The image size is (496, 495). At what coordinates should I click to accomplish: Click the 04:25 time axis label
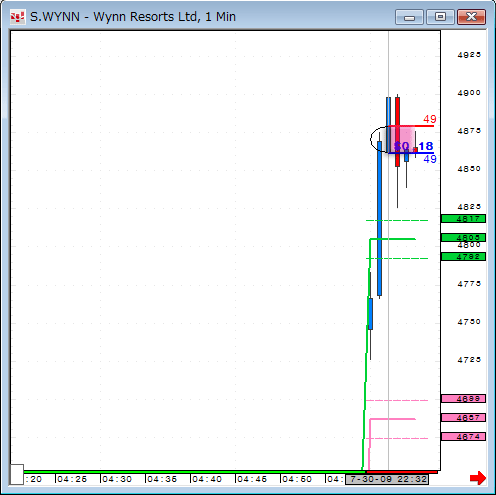click(72, 479)
